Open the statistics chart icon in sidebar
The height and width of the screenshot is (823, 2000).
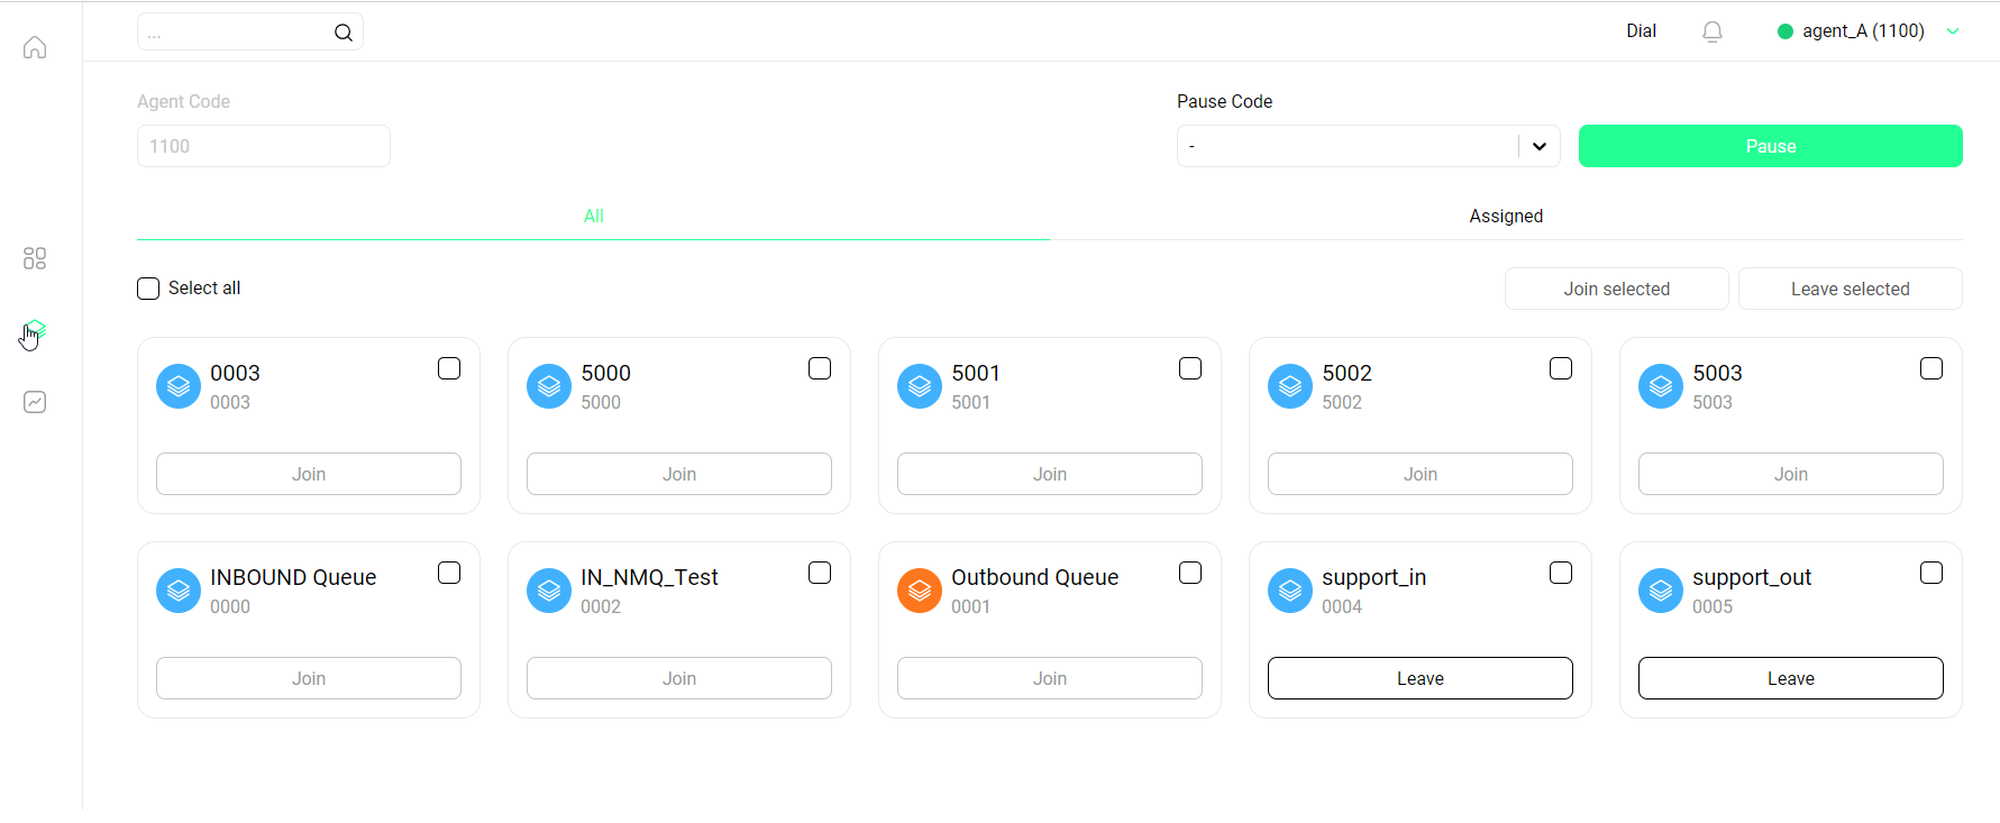pos(35,402)
